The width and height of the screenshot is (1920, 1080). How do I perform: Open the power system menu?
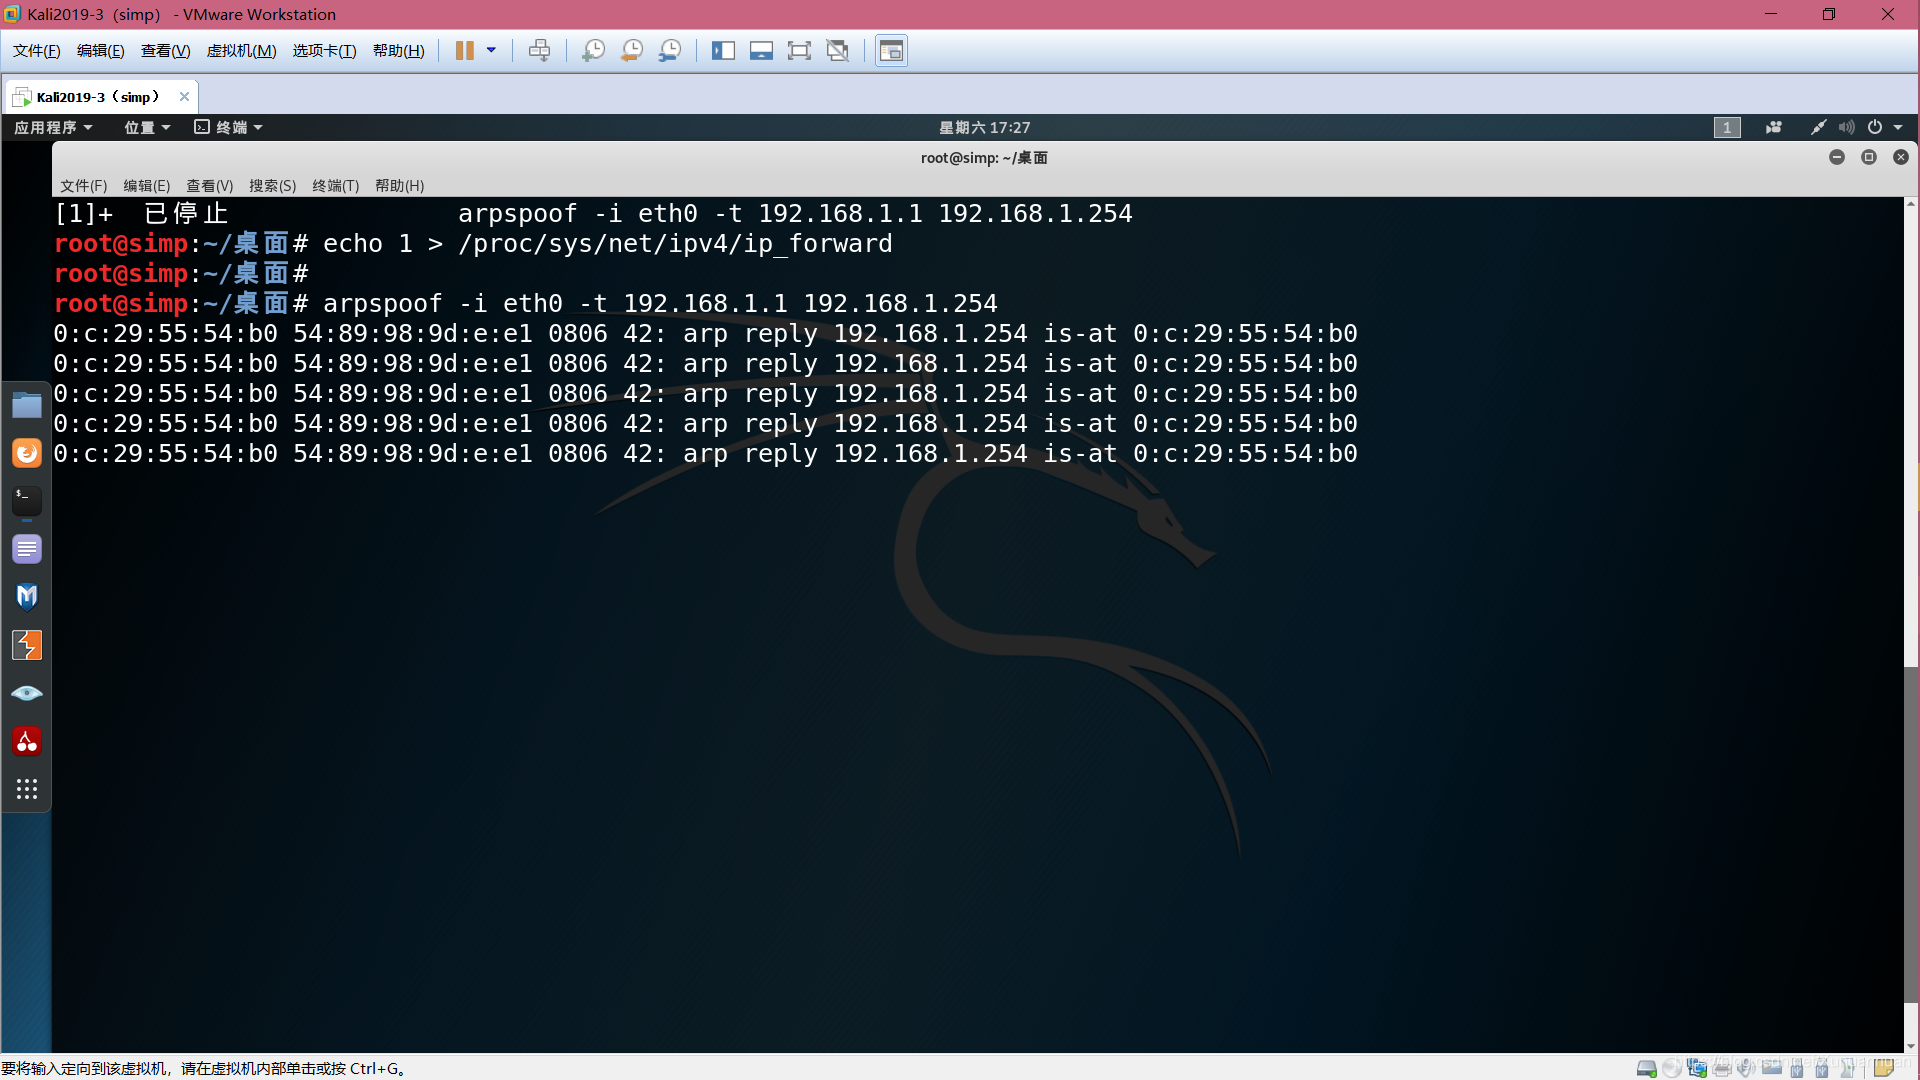1884,127
